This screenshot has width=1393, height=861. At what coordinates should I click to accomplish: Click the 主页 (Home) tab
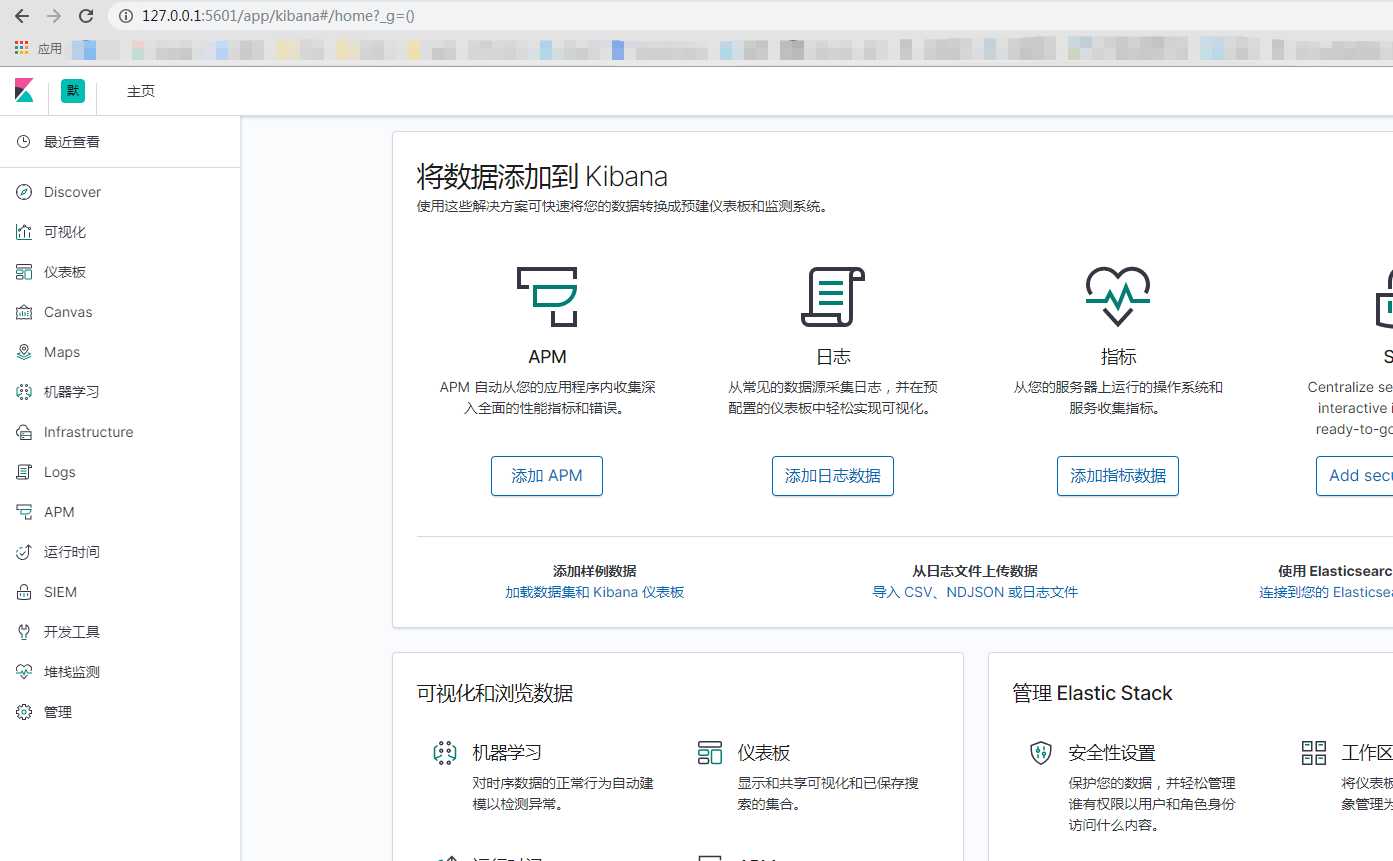[140, 90]
